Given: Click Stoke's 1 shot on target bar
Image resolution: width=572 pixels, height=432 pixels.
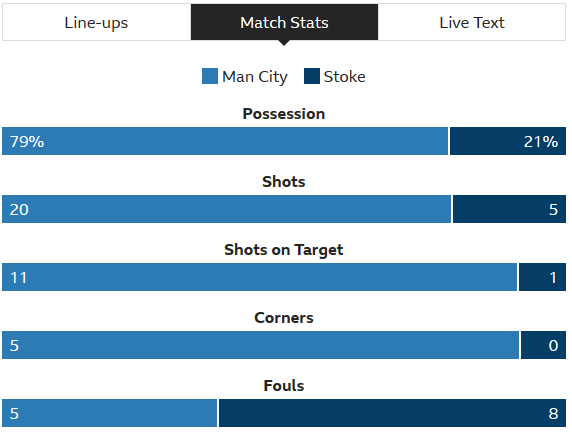Looking at the screenshot, I should click(x=542, y=277).
